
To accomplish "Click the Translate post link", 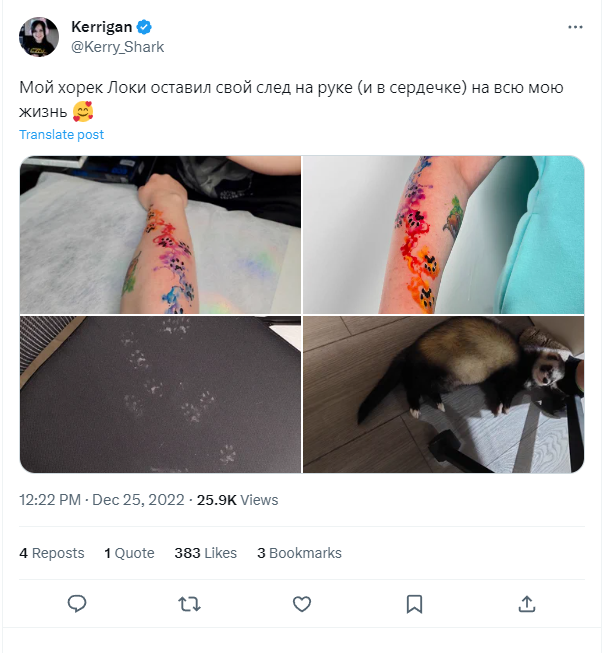I will tap(61, 135).
